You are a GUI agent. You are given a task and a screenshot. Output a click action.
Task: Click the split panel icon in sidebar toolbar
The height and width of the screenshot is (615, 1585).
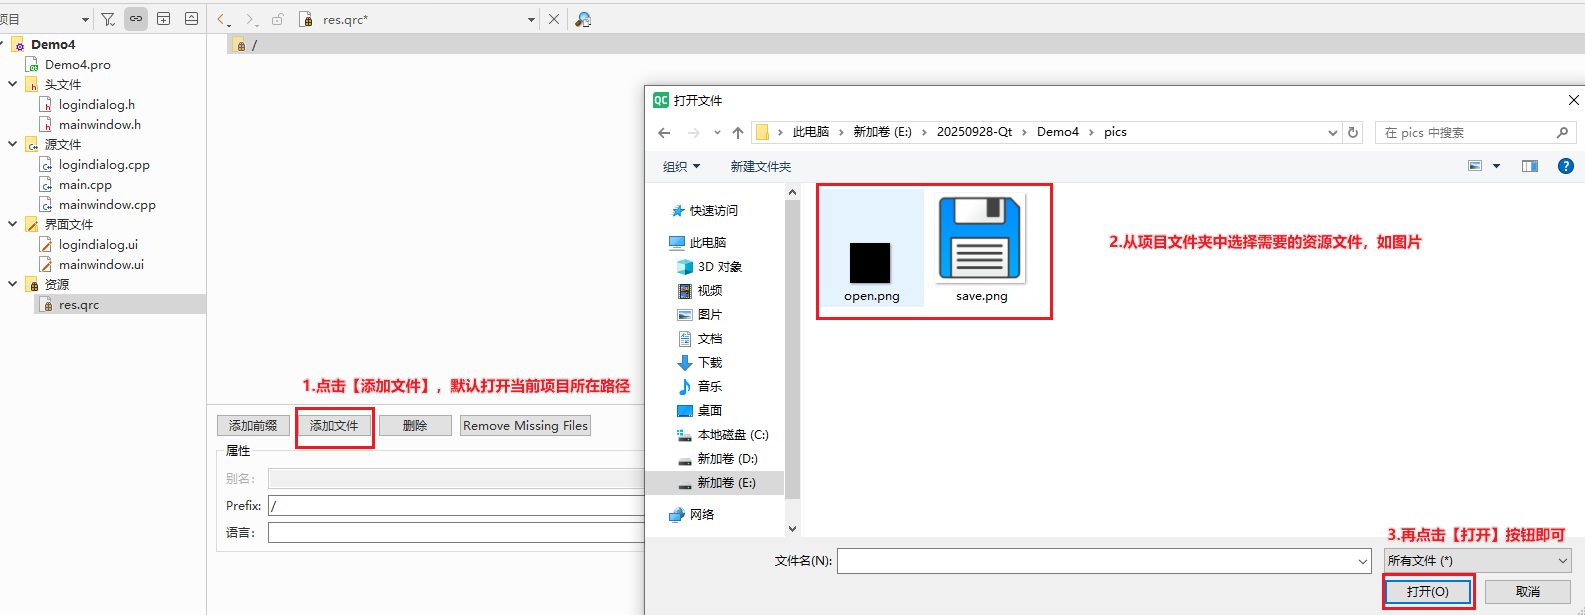point(164,19)
